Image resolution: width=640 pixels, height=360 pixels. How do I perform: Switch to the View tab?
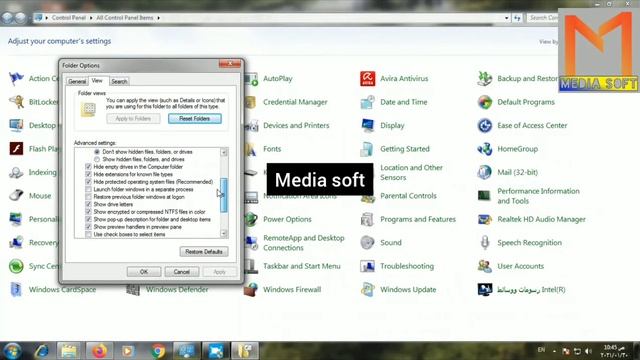point(97,80)
